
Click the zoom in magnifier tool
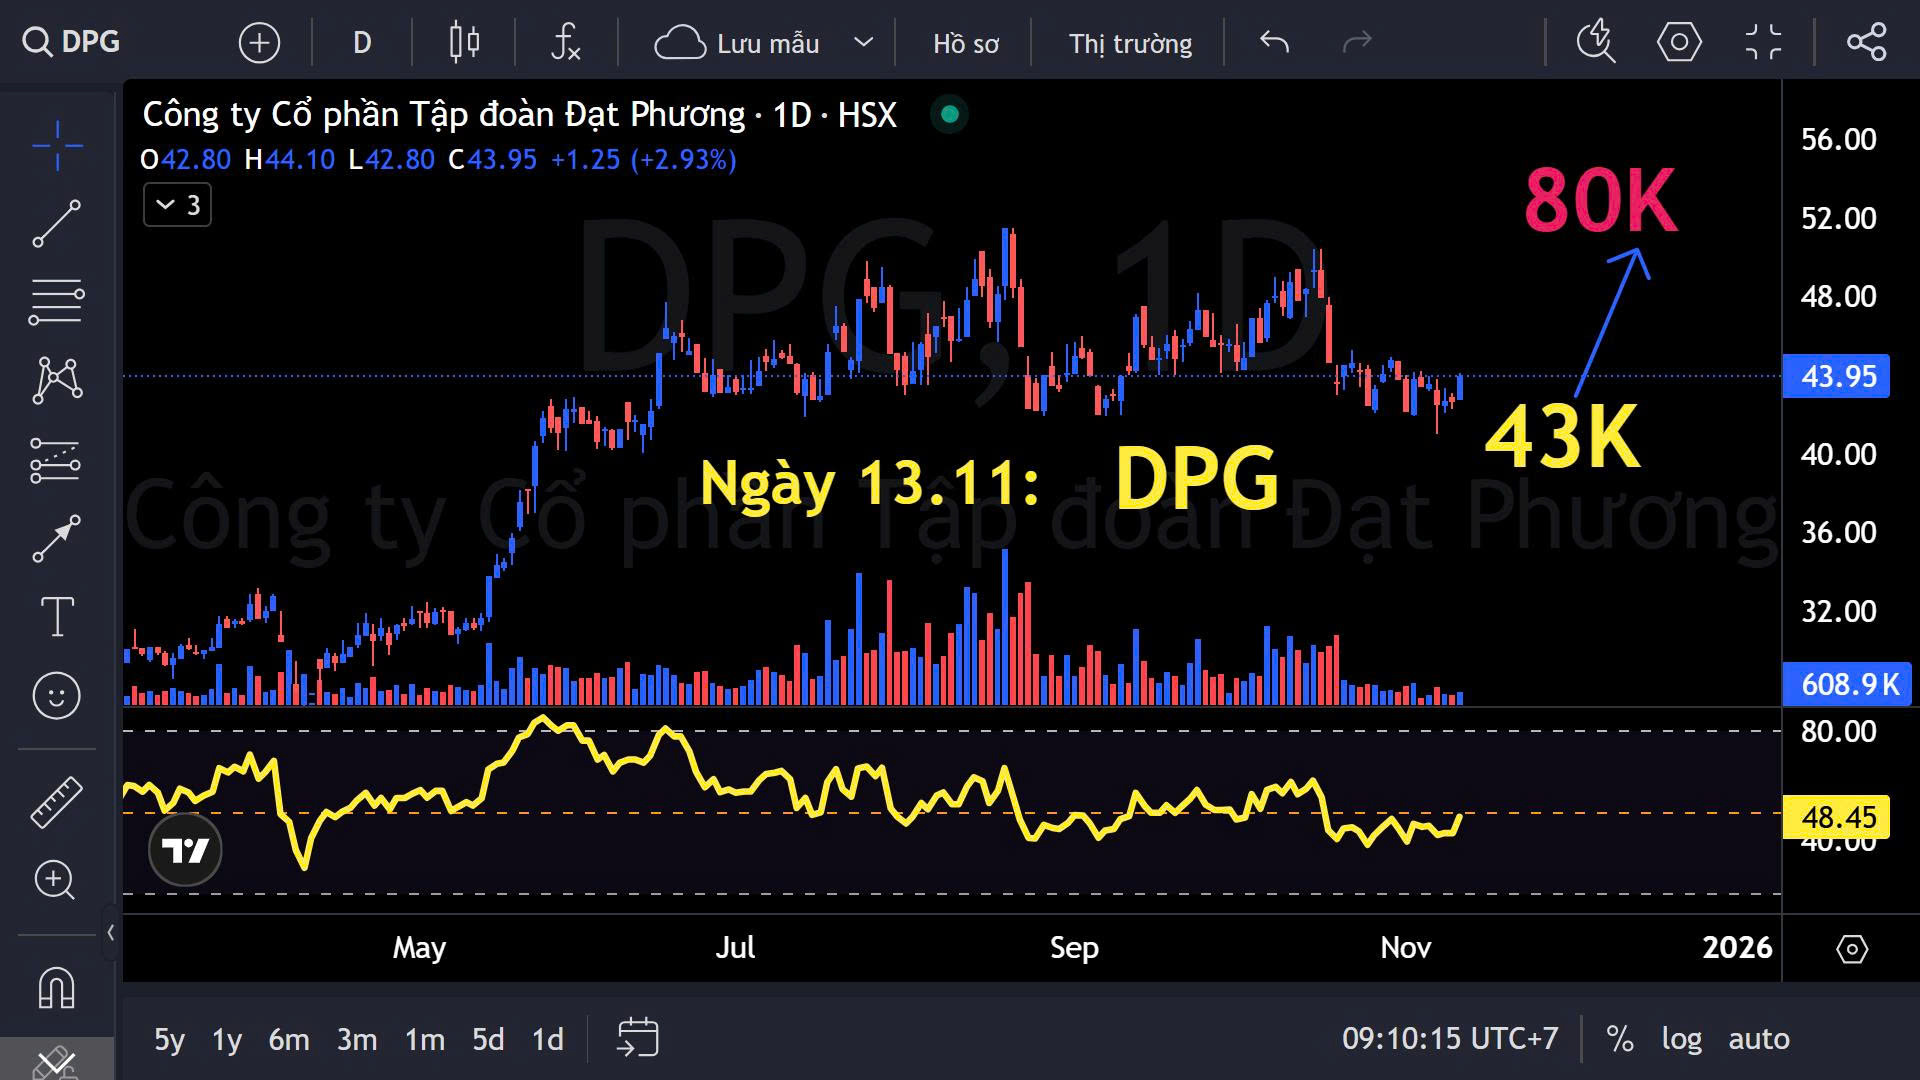tap(55, 880)
